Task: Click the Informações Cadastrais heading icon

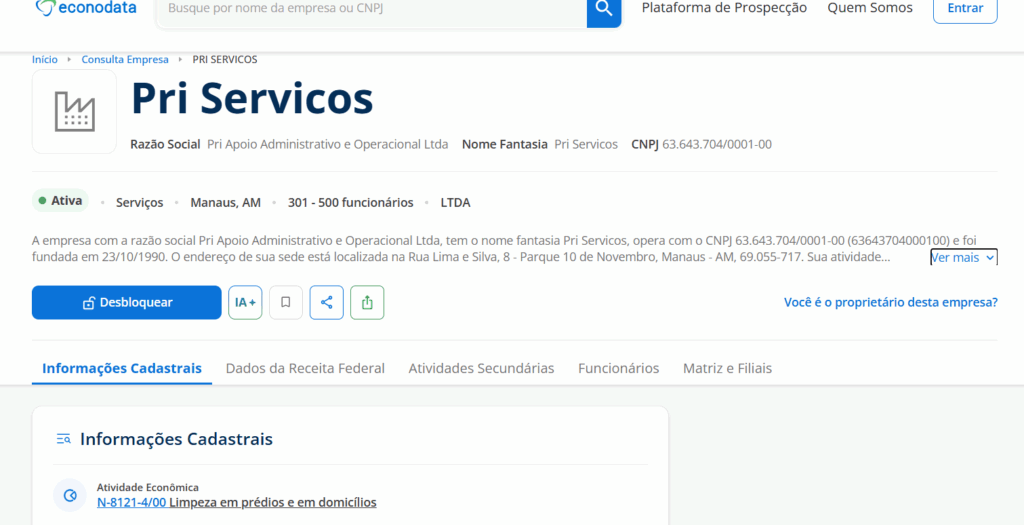Action: point(64,439)
